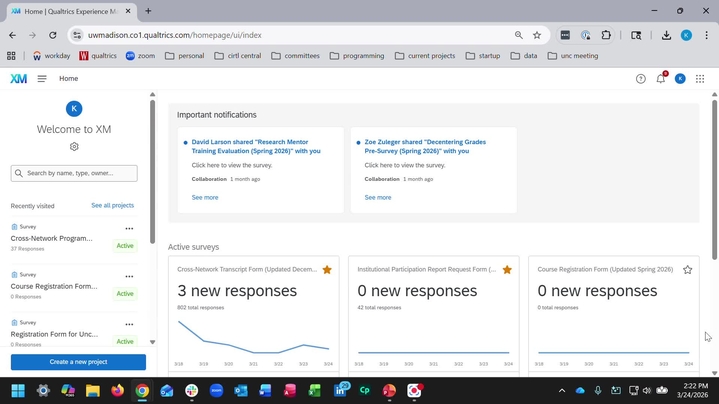The width and height of the screenshot is (719, 404).
Task: Unstar the Cross-Network Transcript Form survey
Action: (x=327, y=269)
